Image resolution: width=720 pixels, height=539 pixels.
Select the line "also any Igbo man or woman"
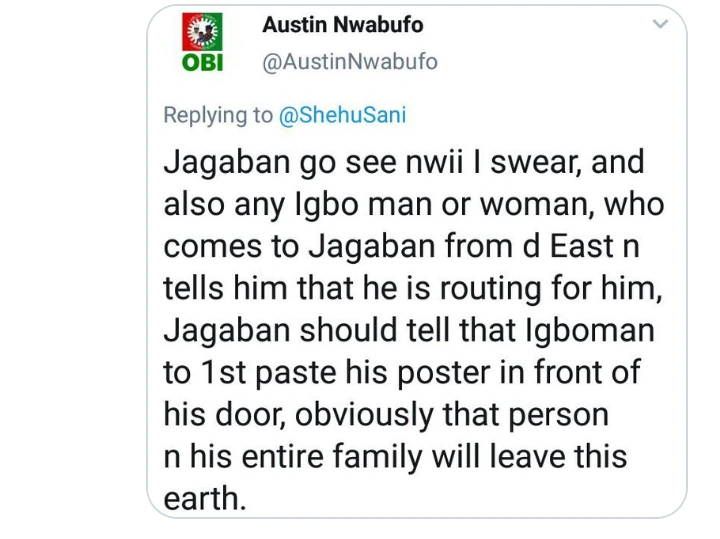tap(413, 204)
